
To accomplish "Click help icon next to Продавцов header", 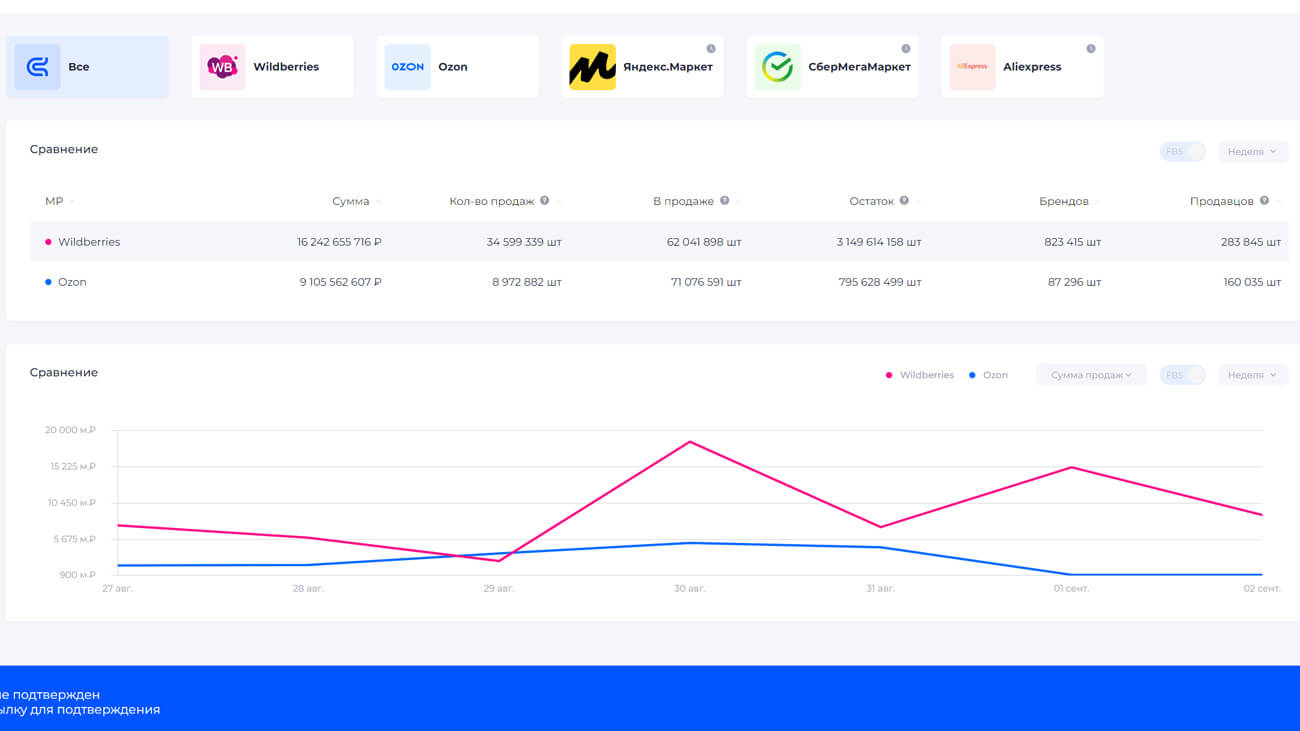I will [1265, 201].
